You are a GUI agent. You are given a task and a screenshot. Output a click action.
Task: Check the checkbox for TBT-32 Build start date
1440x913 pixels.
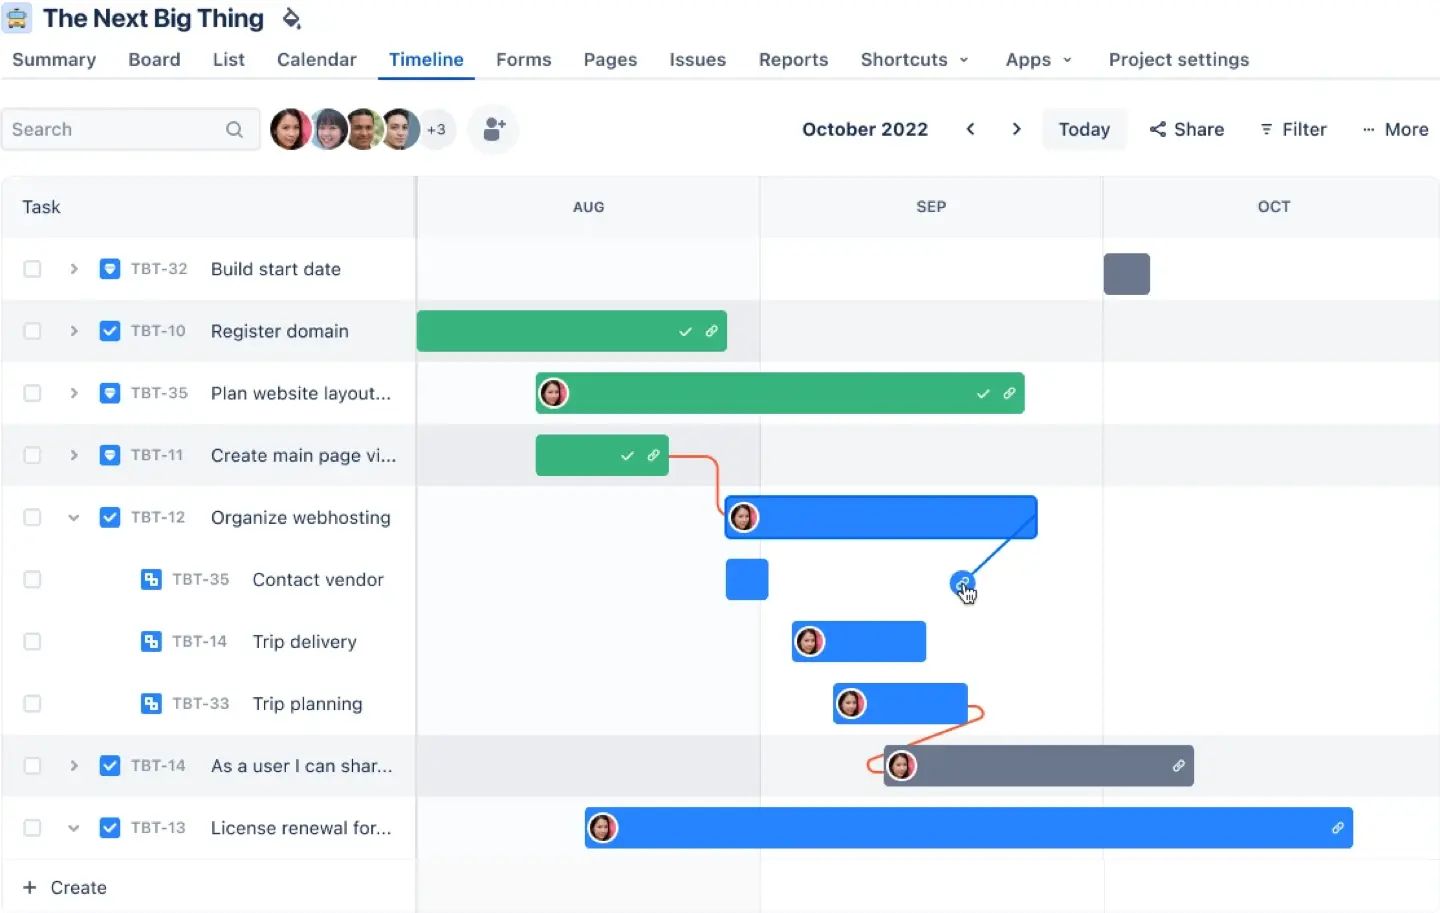pos(32,269)
